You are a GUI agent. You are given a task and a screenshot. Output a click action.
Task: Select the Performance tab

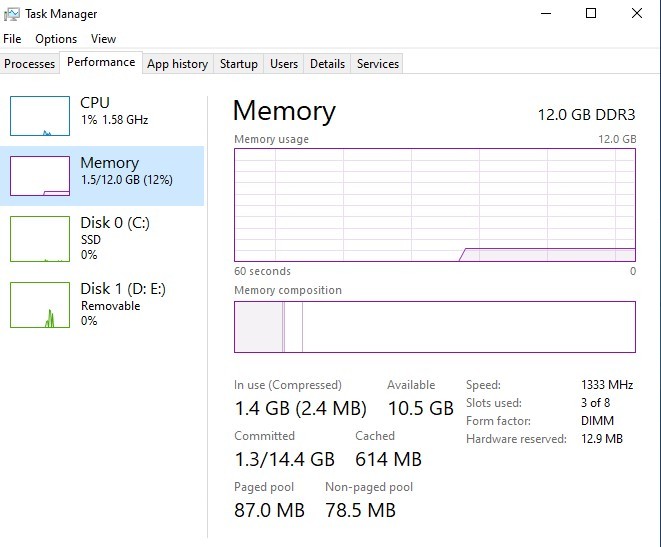coord(101,62)
